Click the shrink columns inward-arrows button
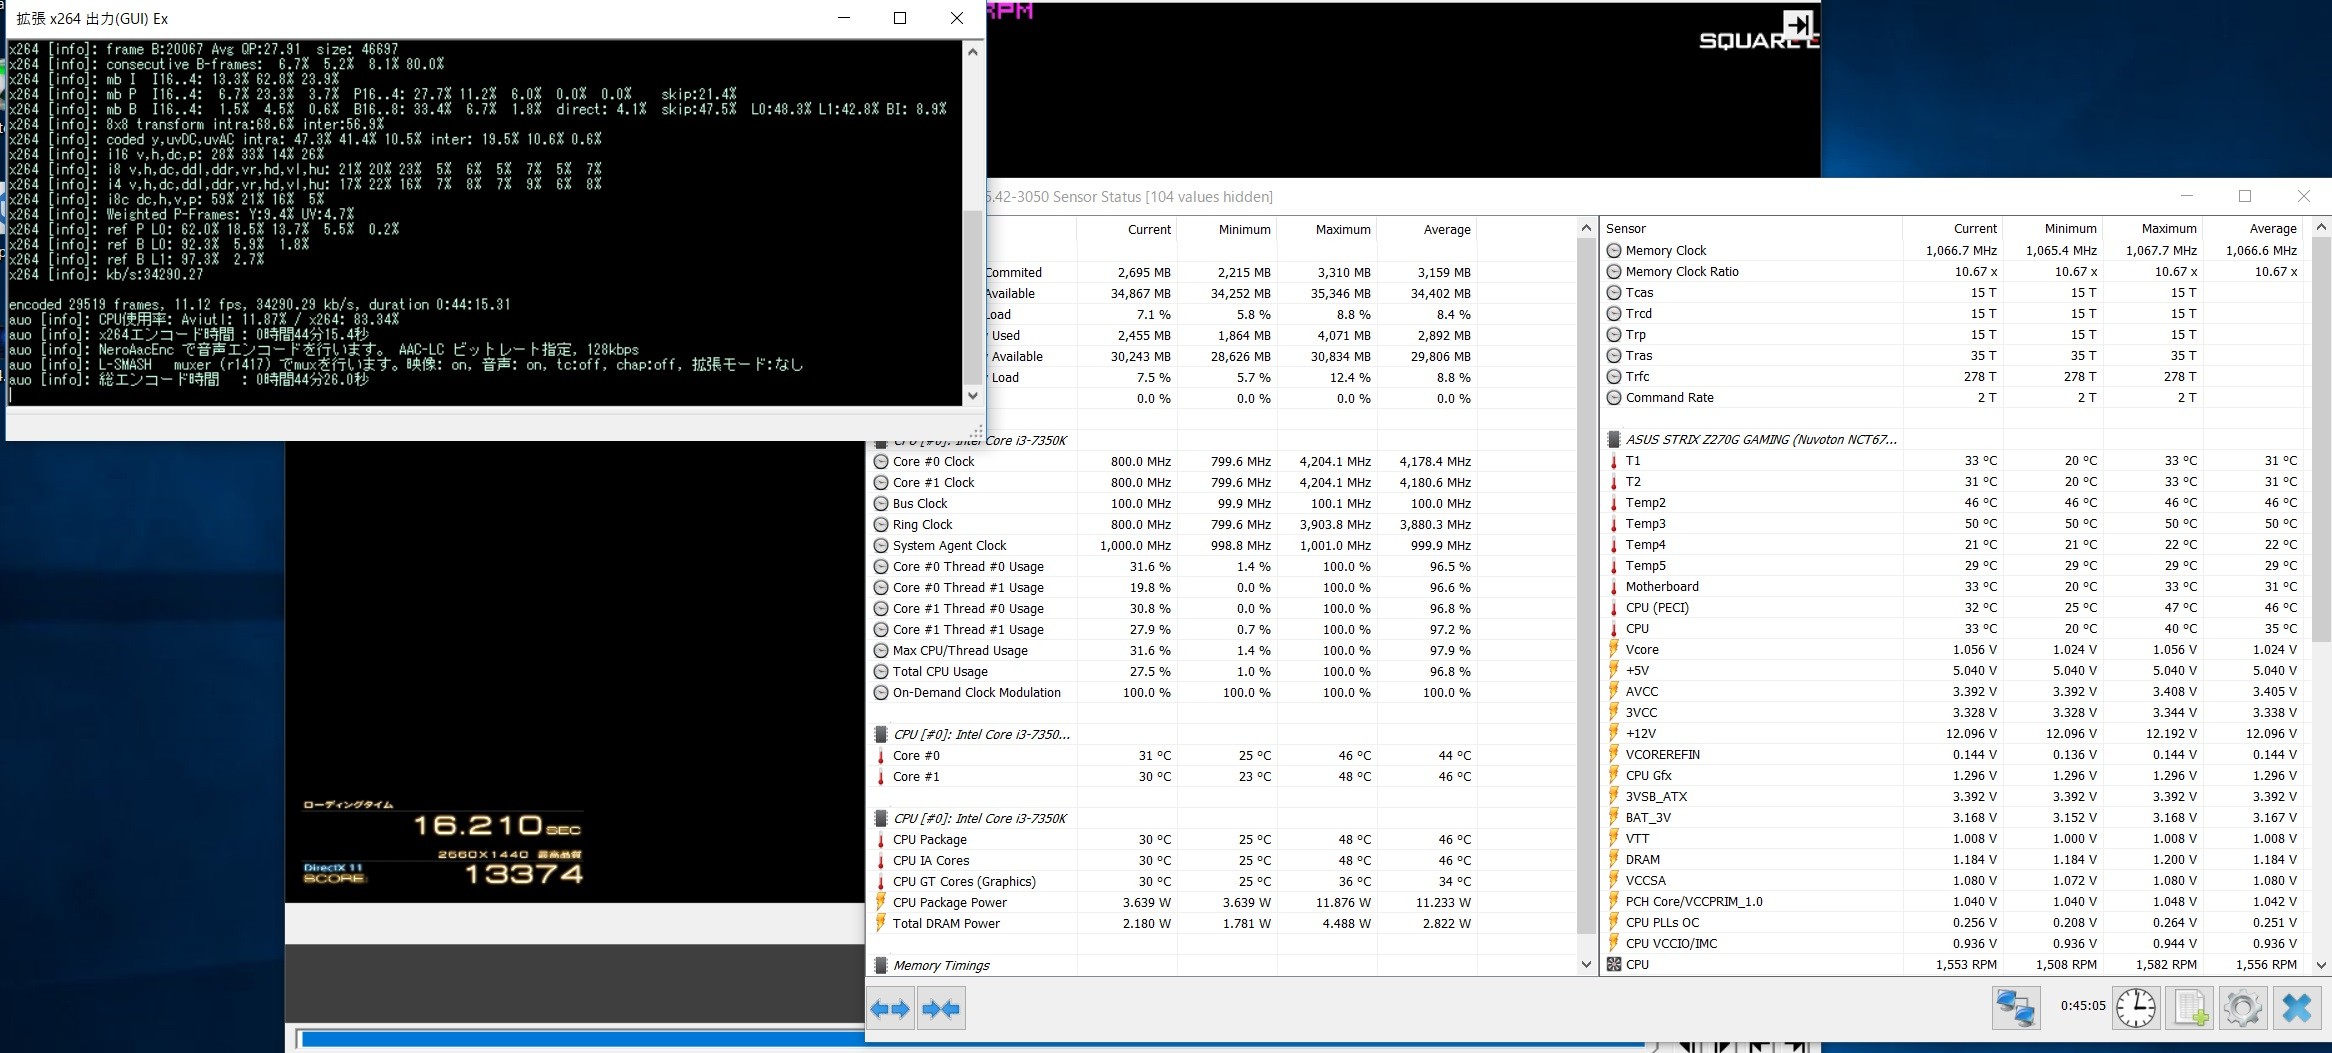The height and width of the screenshot is (1053, 2332). [941, 1009]
